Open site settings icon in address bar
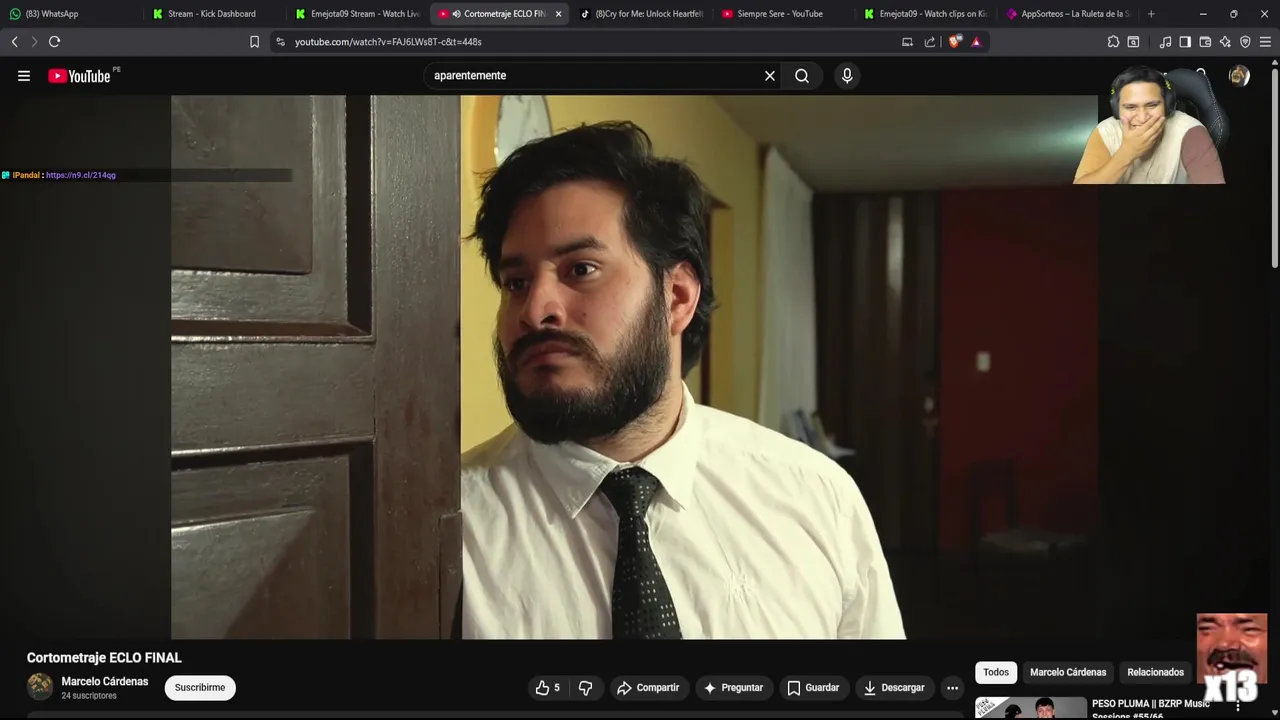The image size is (1280, 720). pos(280,42)
